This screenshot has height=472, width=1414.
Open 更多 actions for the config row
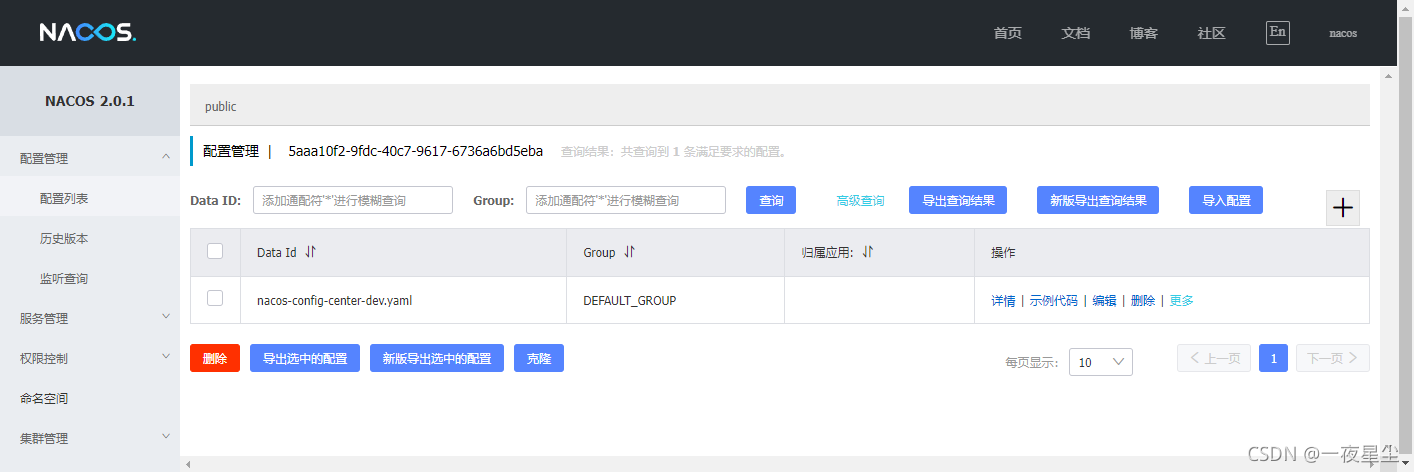1181,300
